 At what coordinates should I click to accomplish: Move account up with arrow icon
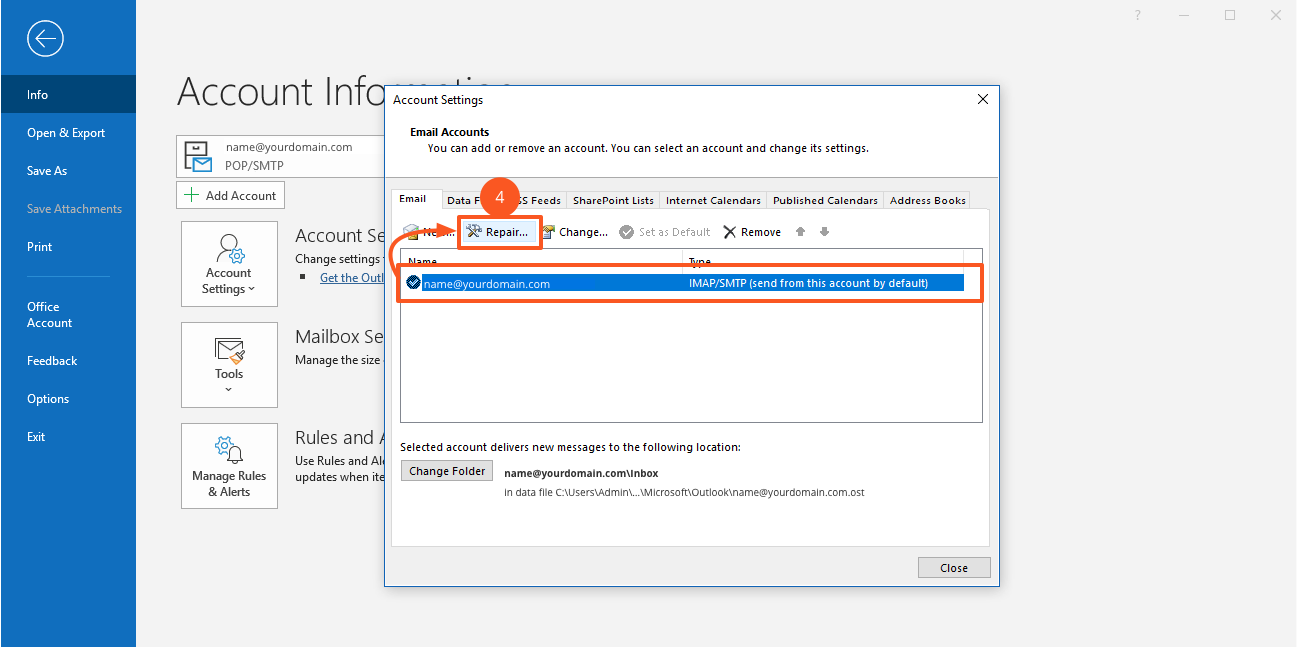click(x=800, y=232)
